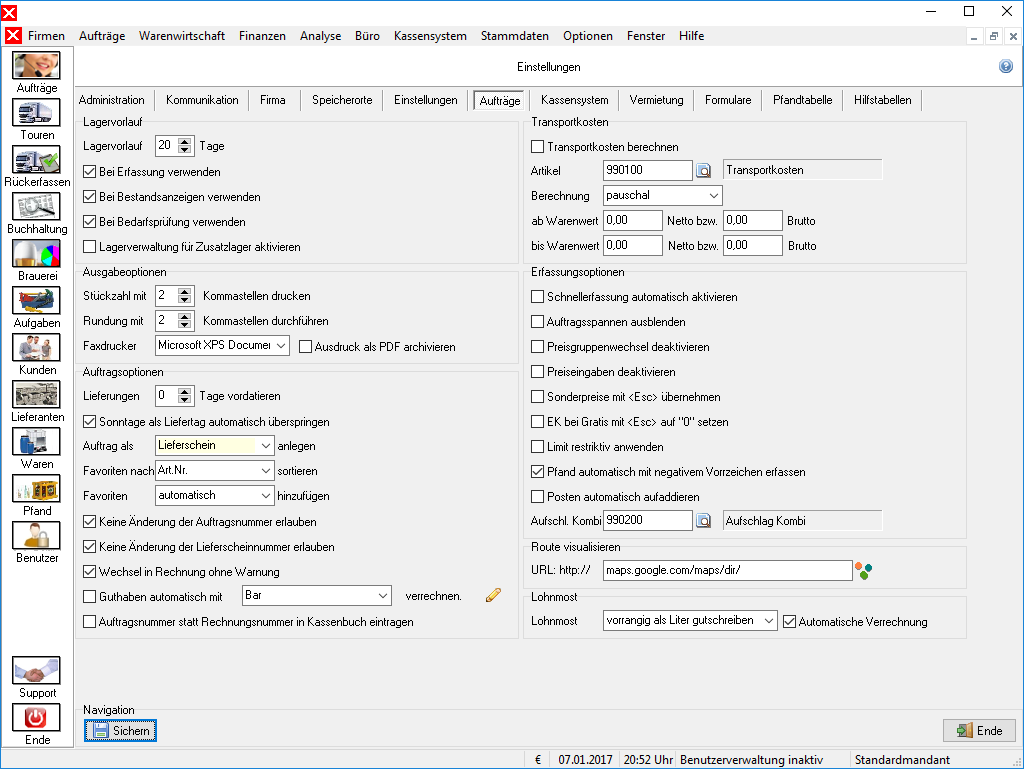Open Pfand icon in sidebar
The image size is (1024, 769).
pyautogui.click(x=37, y=488)
